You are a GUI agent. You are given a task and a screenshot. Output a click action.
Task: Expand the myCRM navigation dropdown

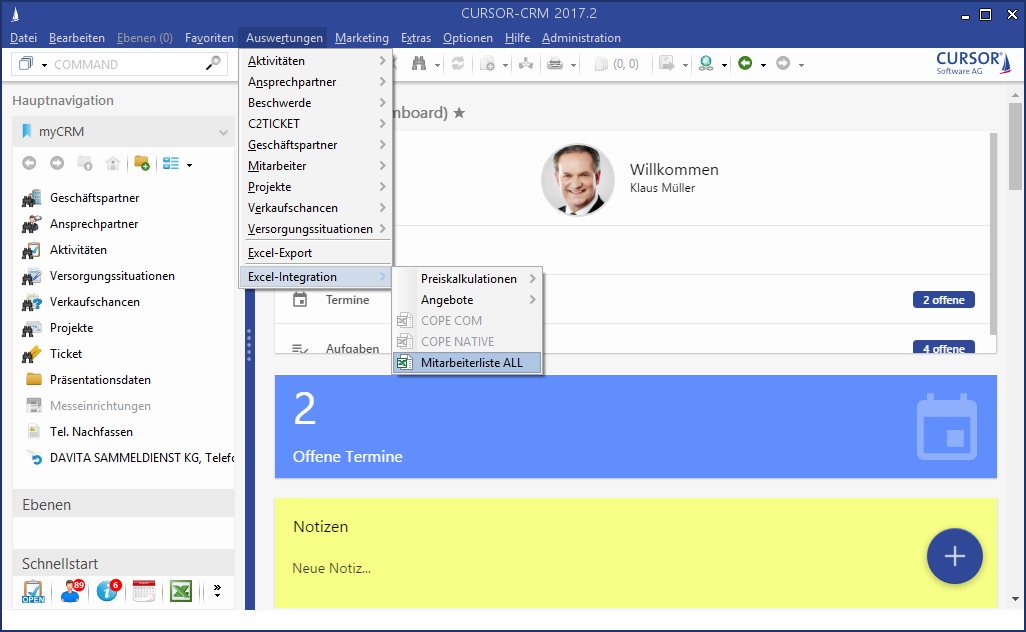click(223, 132)
